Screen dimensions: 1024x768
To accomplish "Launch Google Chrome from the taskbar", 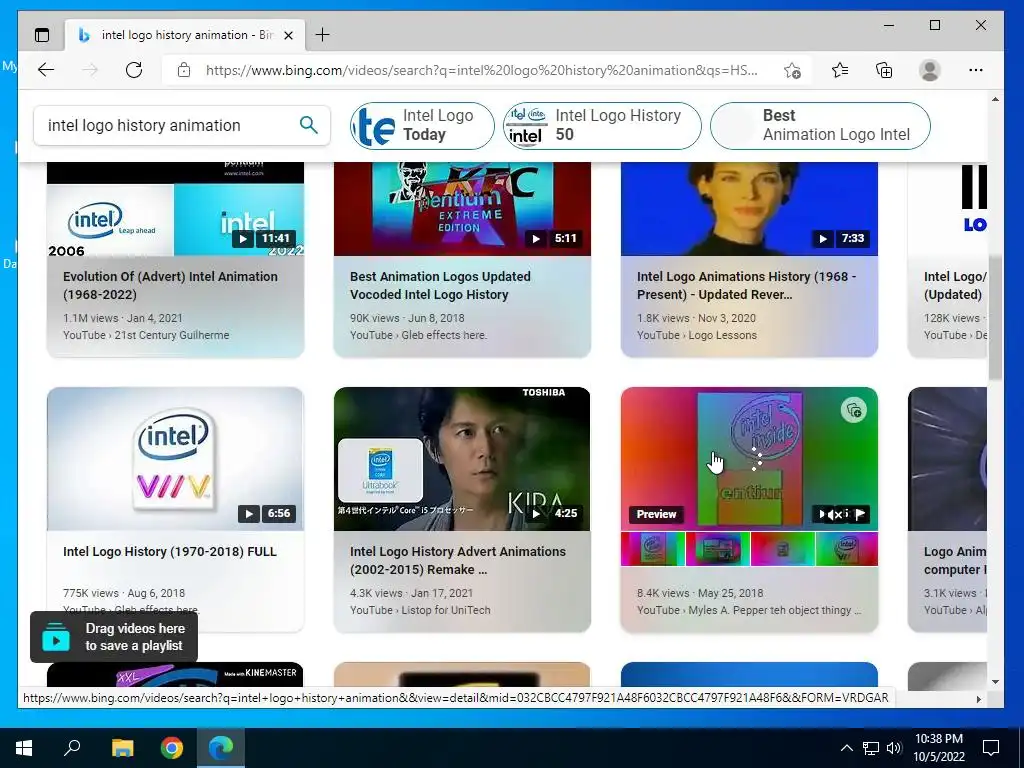I will tap(172, 748).
